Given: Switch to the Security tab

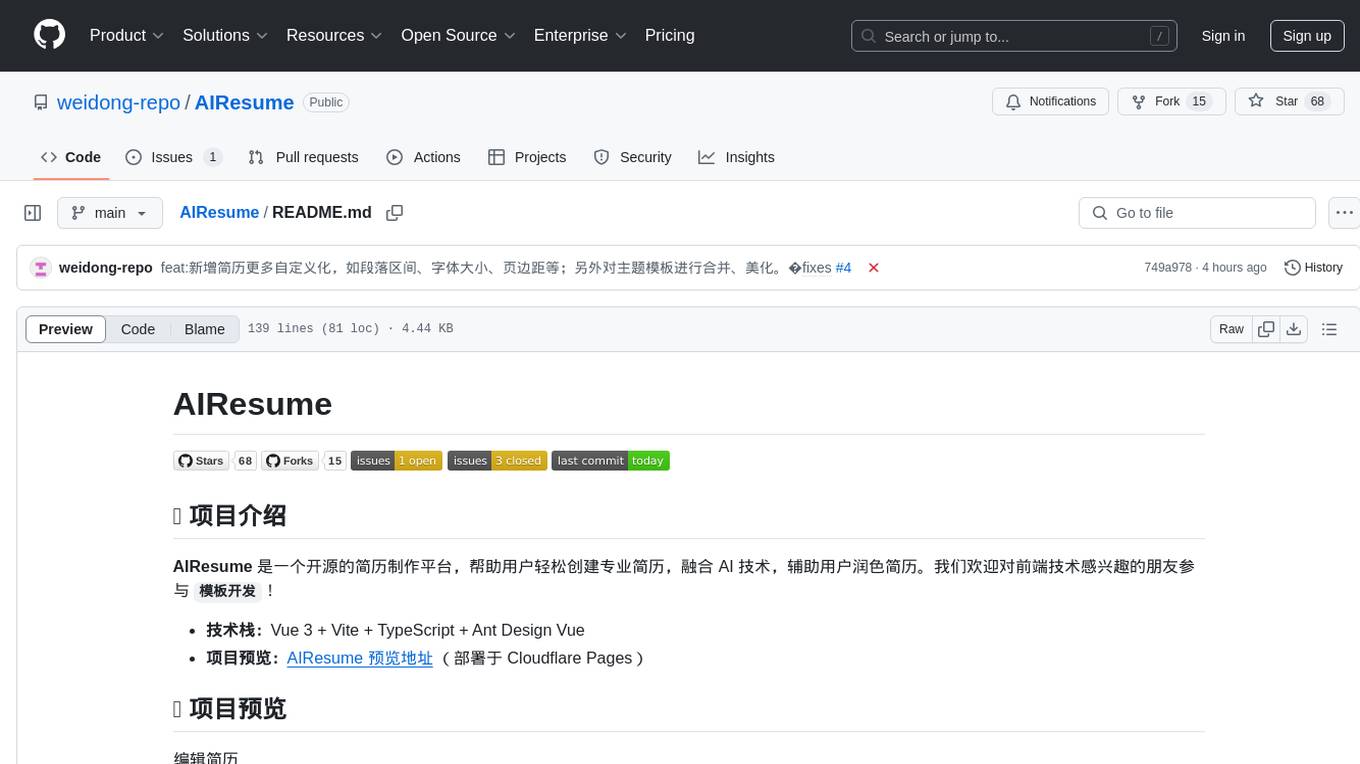Looking at the screenshot, I should tap(632, 157).
